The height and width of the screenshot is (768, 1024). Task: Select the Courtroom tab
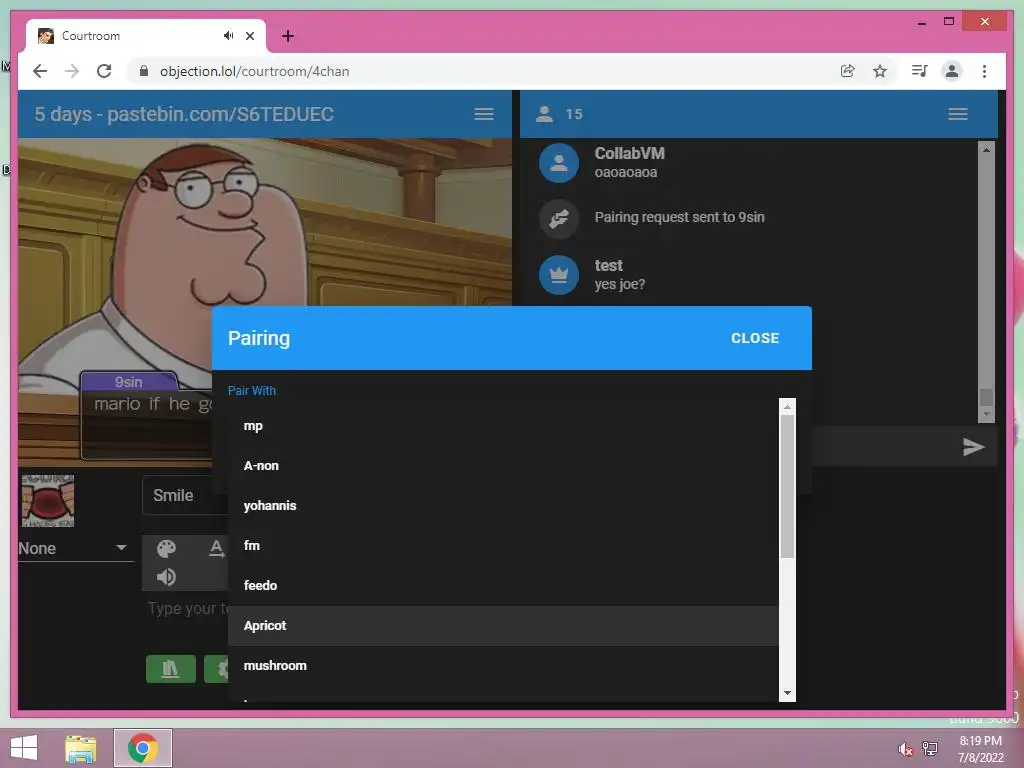coord(145,36)
